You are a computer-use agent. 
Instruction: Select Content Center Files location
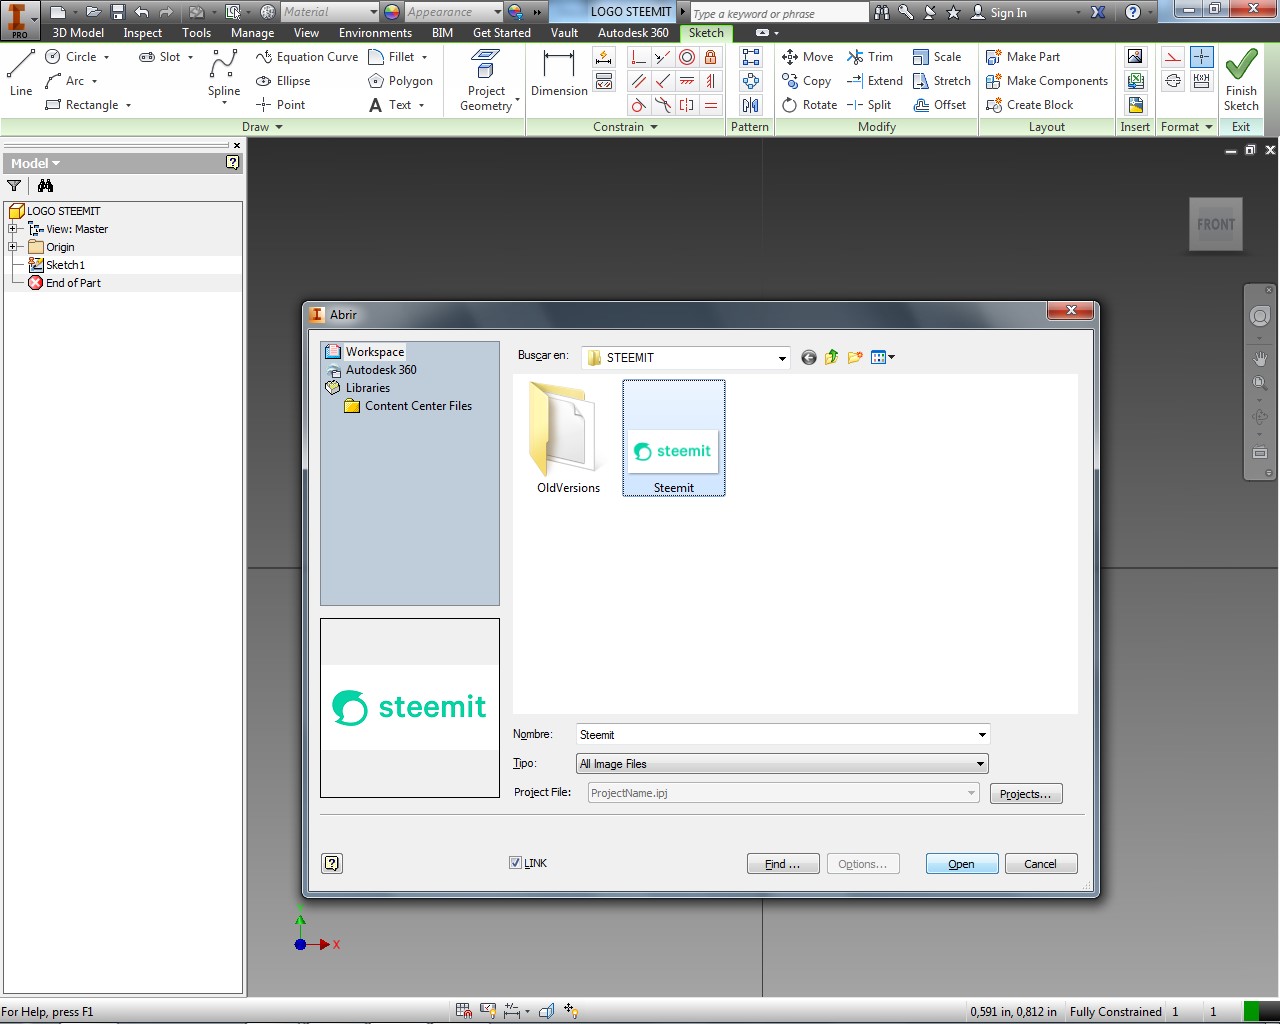408,406
